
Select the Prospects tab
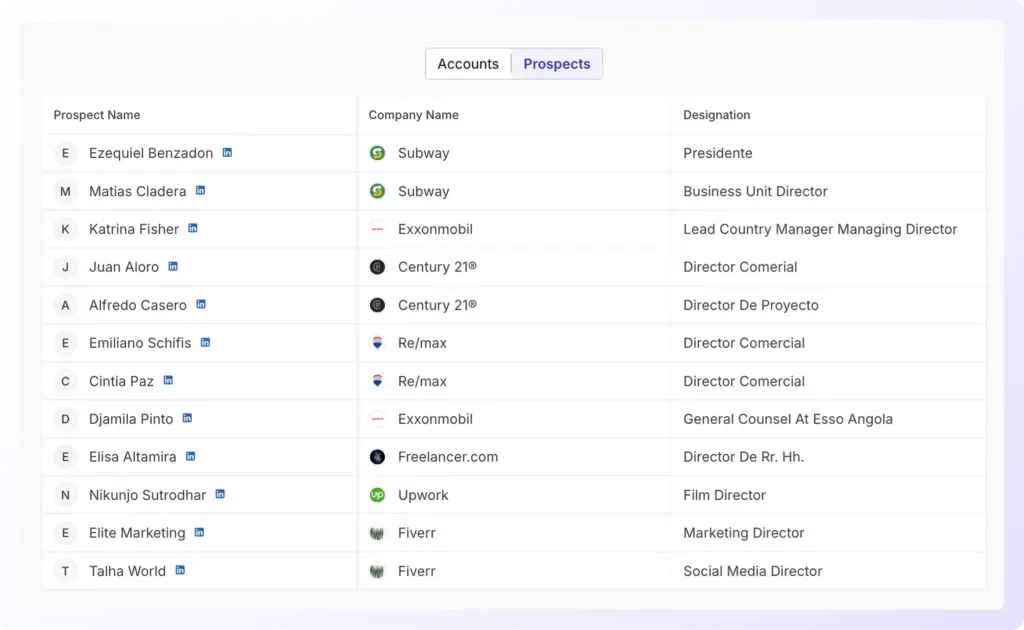point(557,64)
